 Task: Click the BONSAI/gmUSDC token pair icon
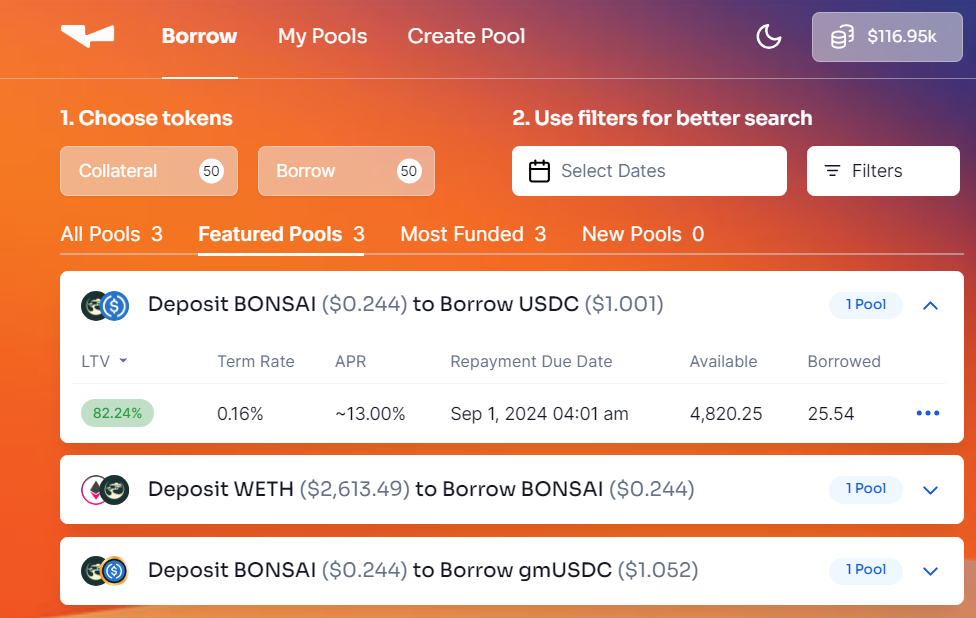[x=105, y=570]
